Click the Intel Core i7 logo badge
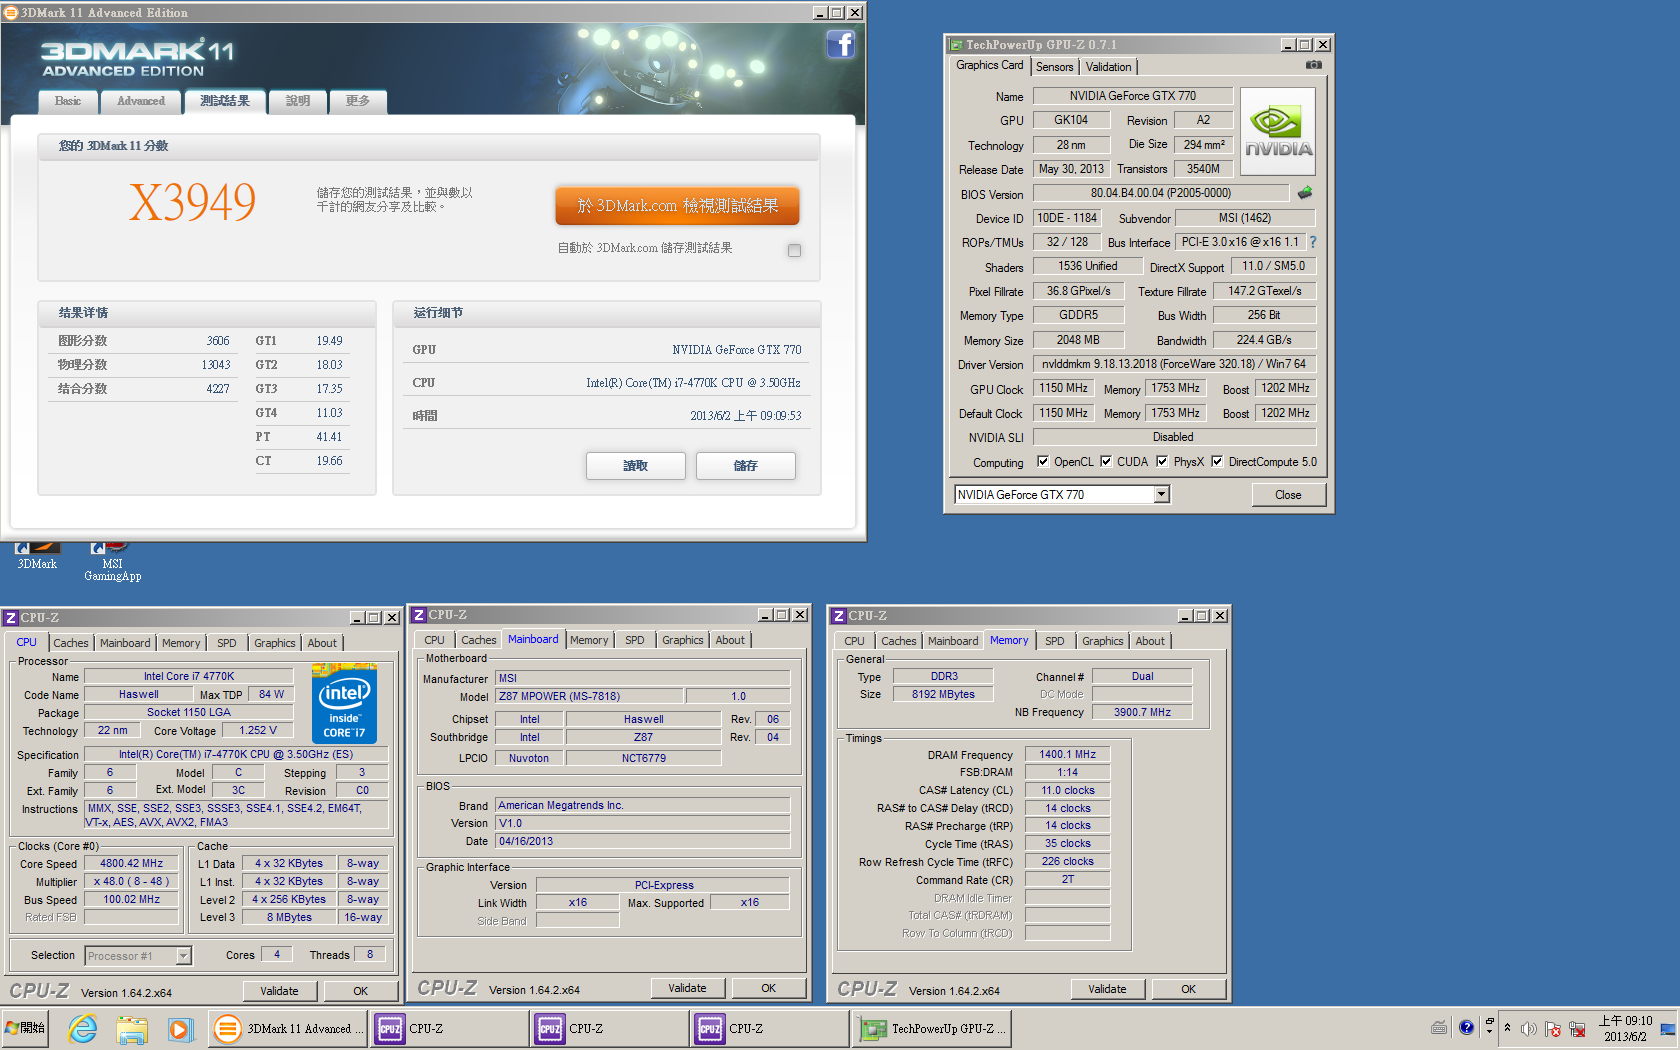The width and height of the screenshot is (1680, 1050). [344, 703]
